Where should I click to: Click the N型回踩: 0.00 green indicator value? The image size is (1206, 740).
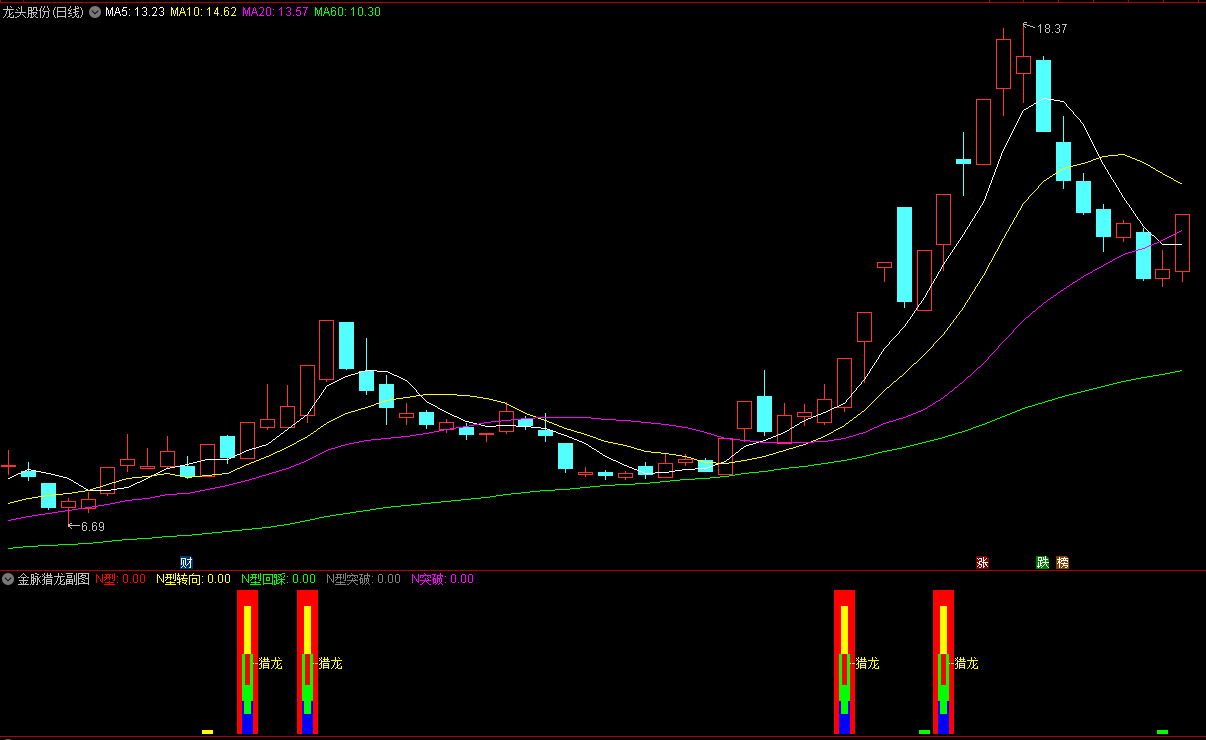[x=279, y=579]
